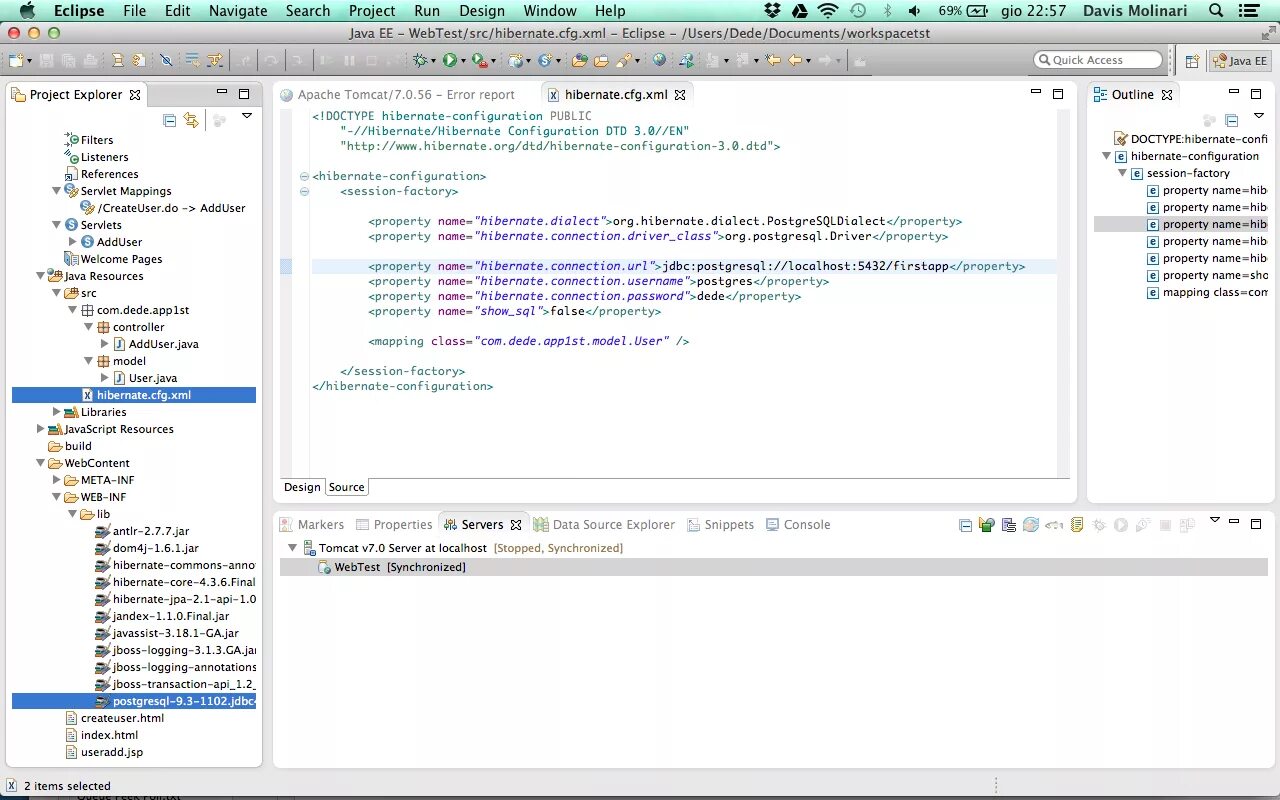The width and height of the screenshot is (1280, 800).
Task: Click the Back navigation arrow icon
Action: click(x=797, y=61)
